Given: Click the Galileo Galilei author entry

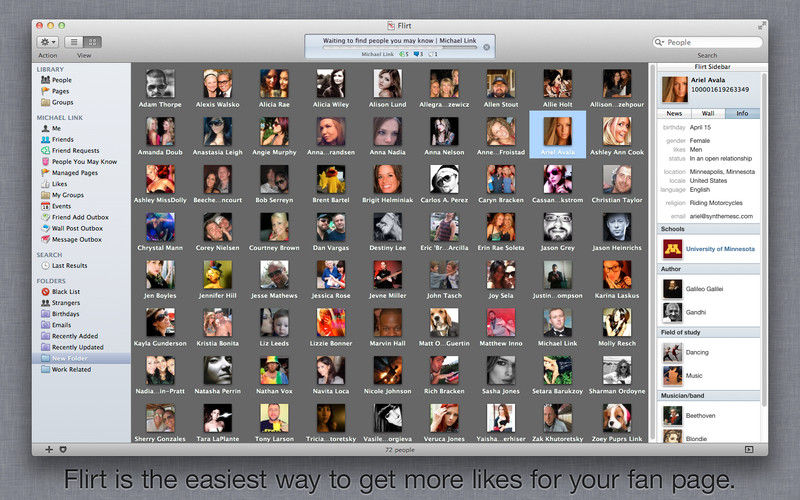Looking at the screenshot, I should pyautogui.click(x=704, y=289).
